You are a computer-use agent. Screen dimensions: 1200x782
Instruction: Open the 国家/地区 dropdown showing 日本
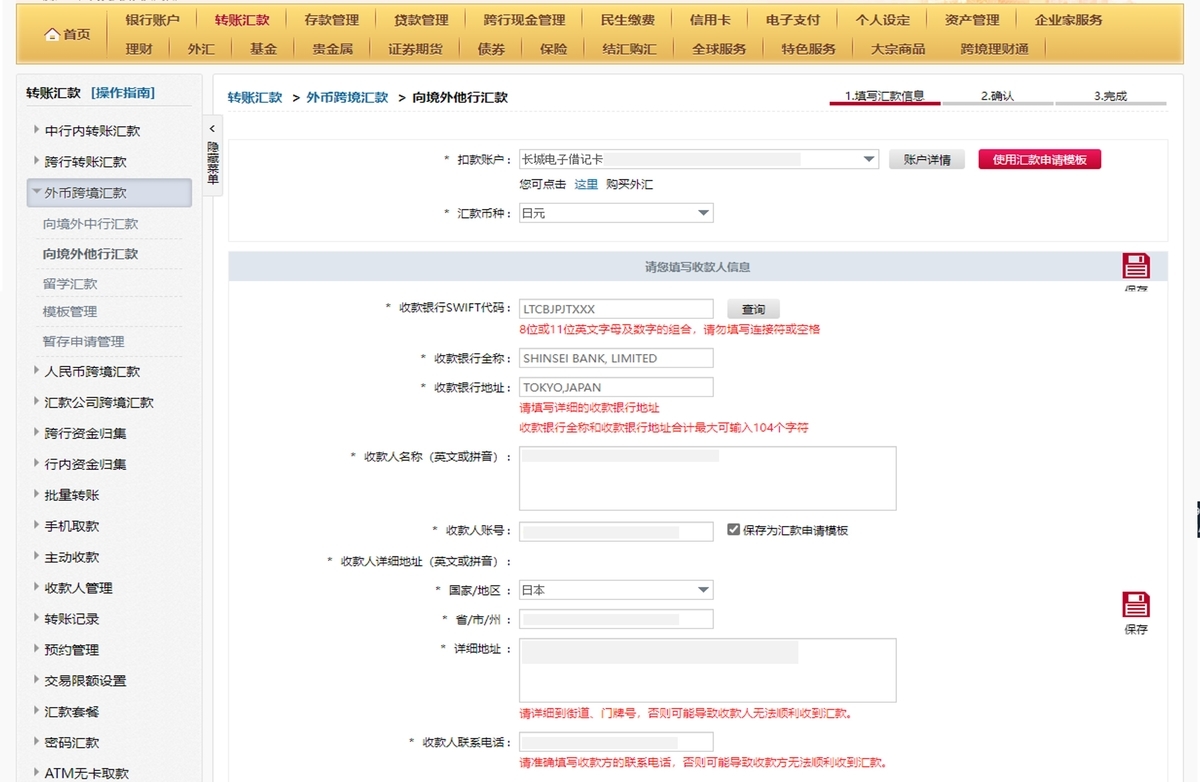click(x=705, y=589)
